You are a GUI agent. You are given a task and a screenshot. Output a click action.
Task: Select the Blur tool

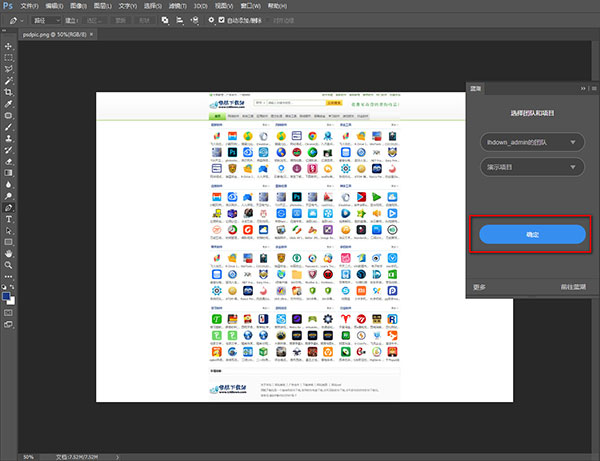(x=8, y=184)
